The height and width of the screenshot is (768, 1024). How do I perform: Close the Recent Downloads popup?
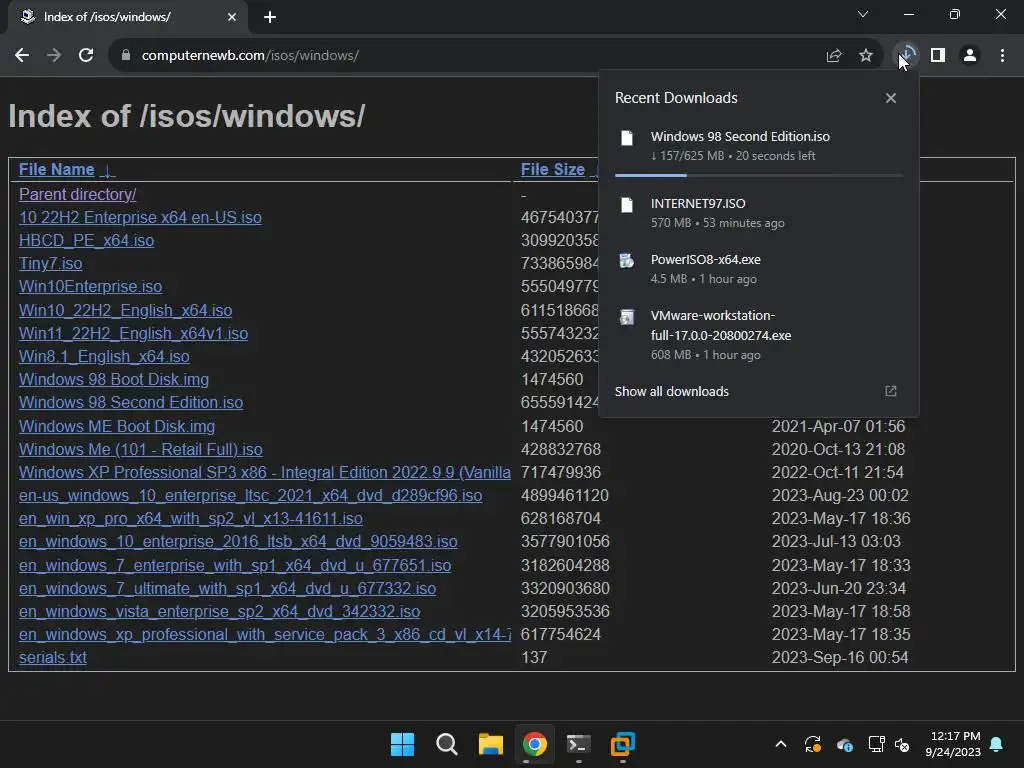pyautogui.click(x=891, y=98)
